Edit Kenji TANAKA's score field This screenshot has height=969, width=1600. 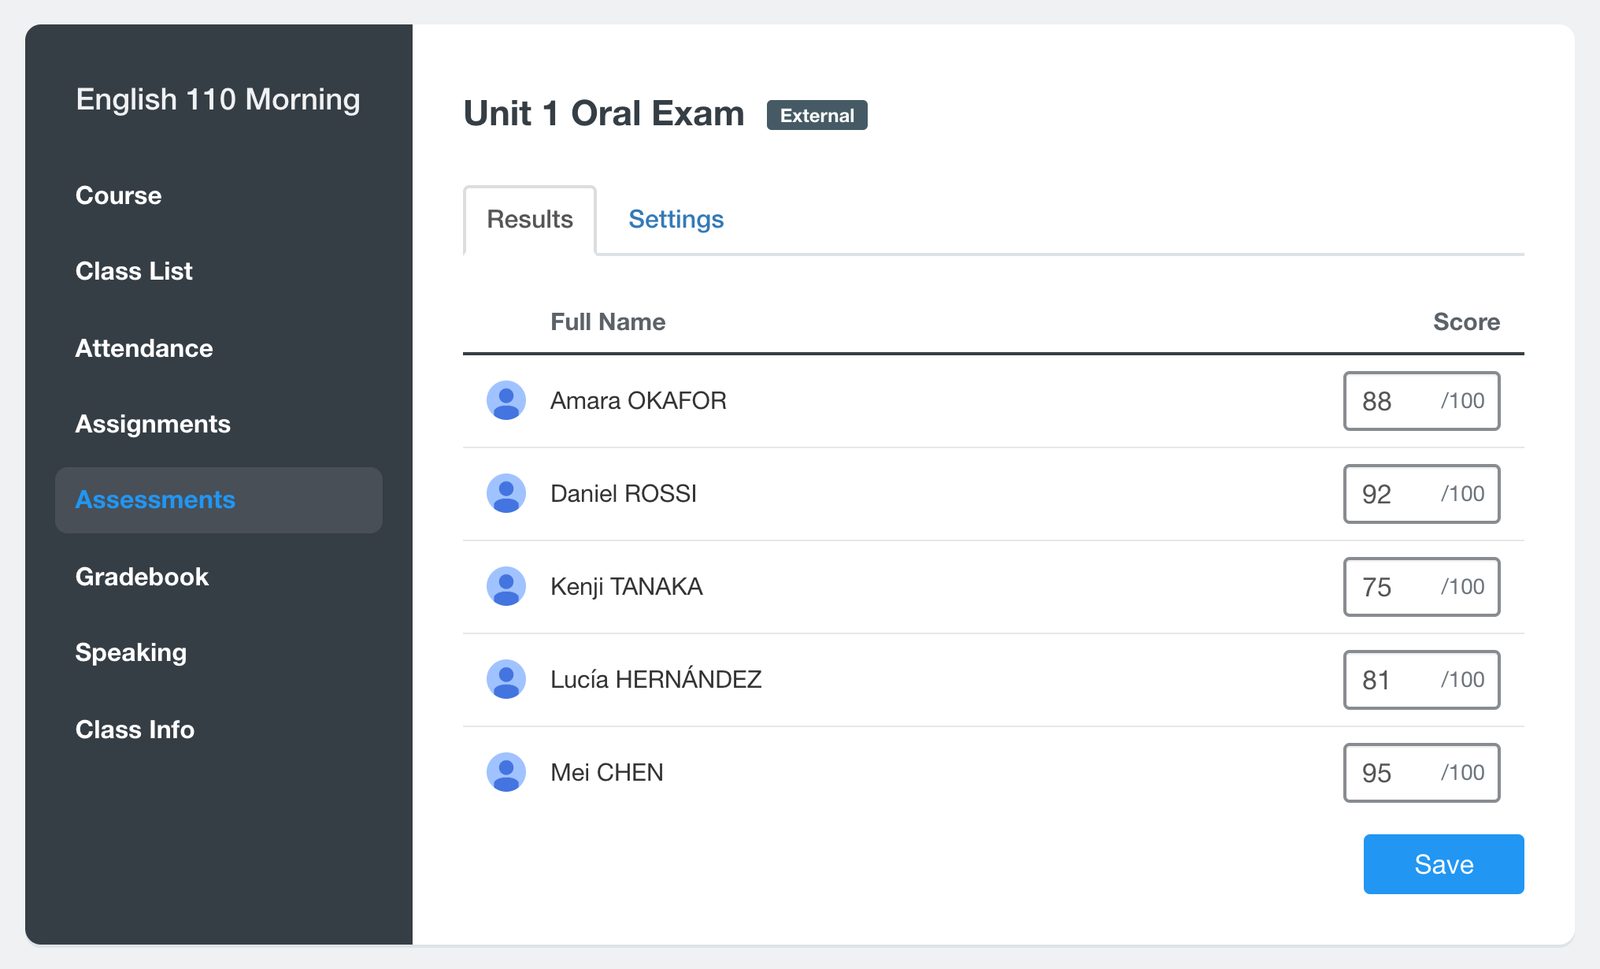(x=1421, y=587)
